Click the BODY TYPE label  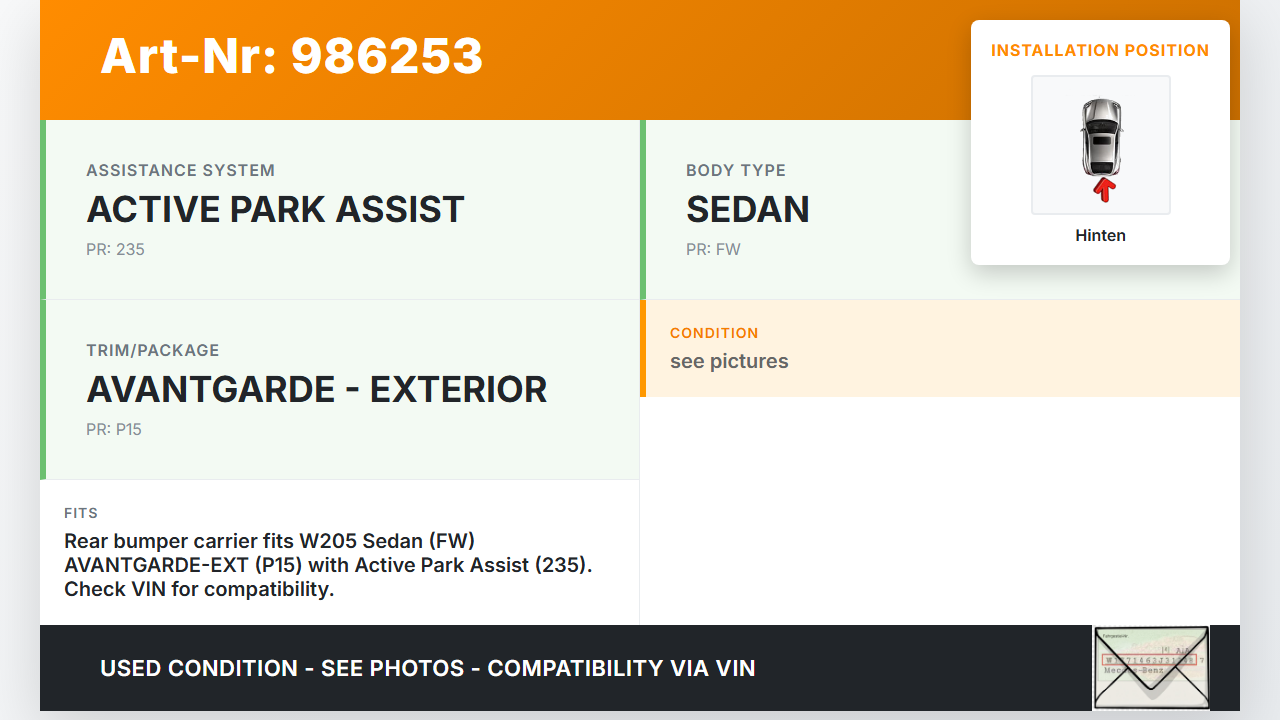pos(736,170)
